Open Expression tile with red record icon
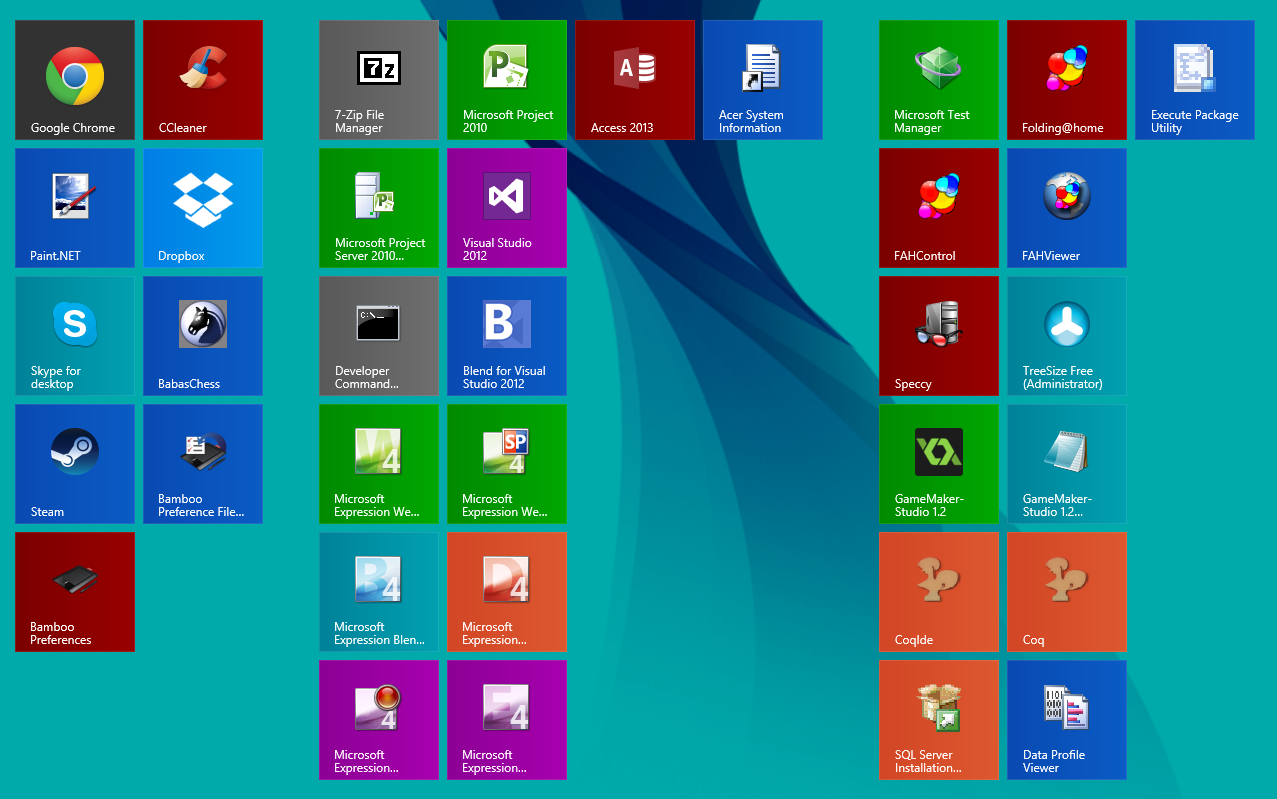This screenshot has height=799, width=1277. pos(379,720)
